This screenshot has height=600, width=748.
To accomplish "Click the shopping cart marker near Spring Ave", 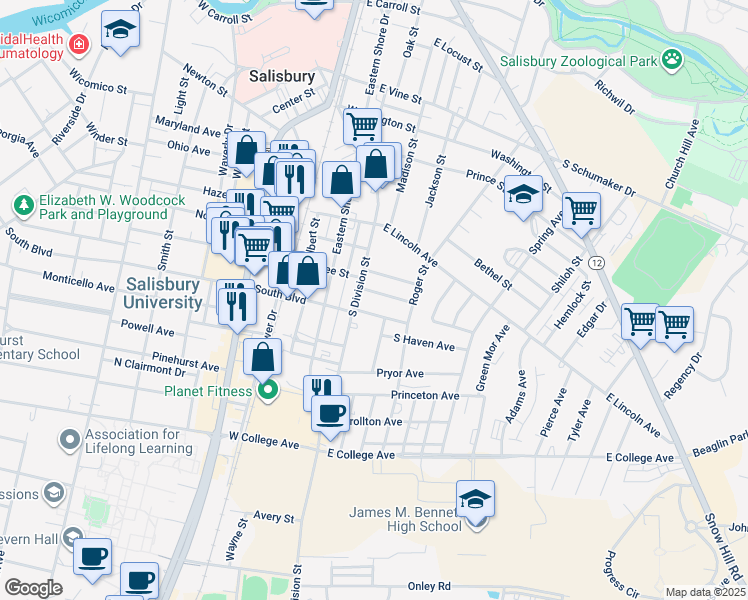I will coord(581,213).
